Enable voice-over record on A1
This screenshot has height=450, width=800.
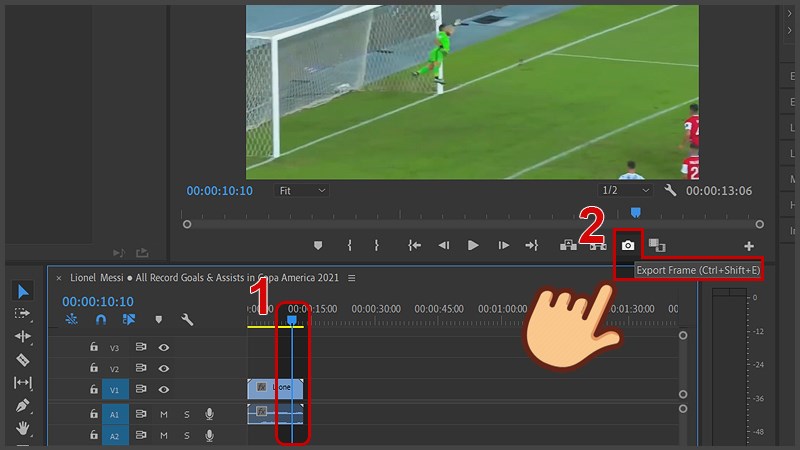(209, 414)
